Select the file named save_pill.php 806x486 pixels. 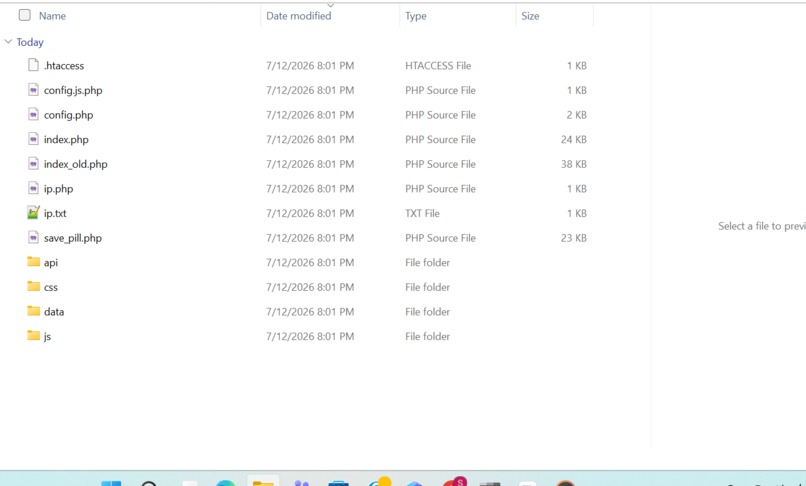pyautogui.click(x=72, y=238)
